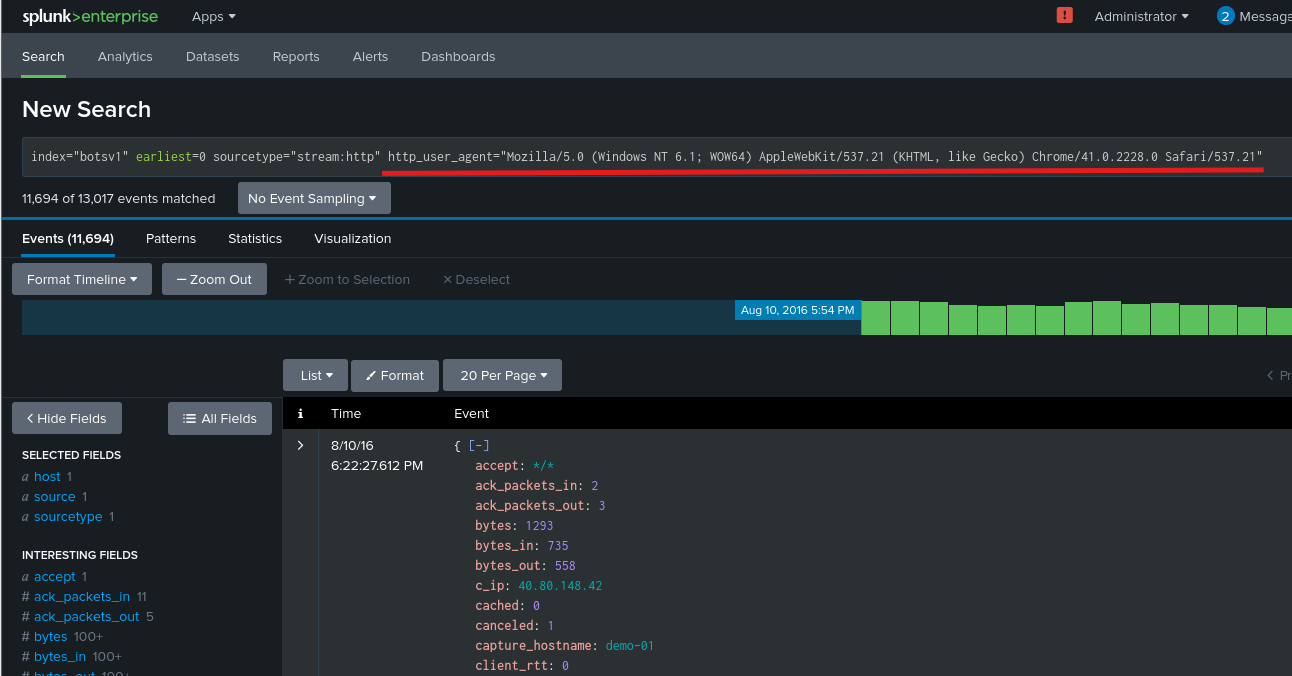Click the first green timeline bar
The image size is (1292, 676).
[x=875, y=318]
